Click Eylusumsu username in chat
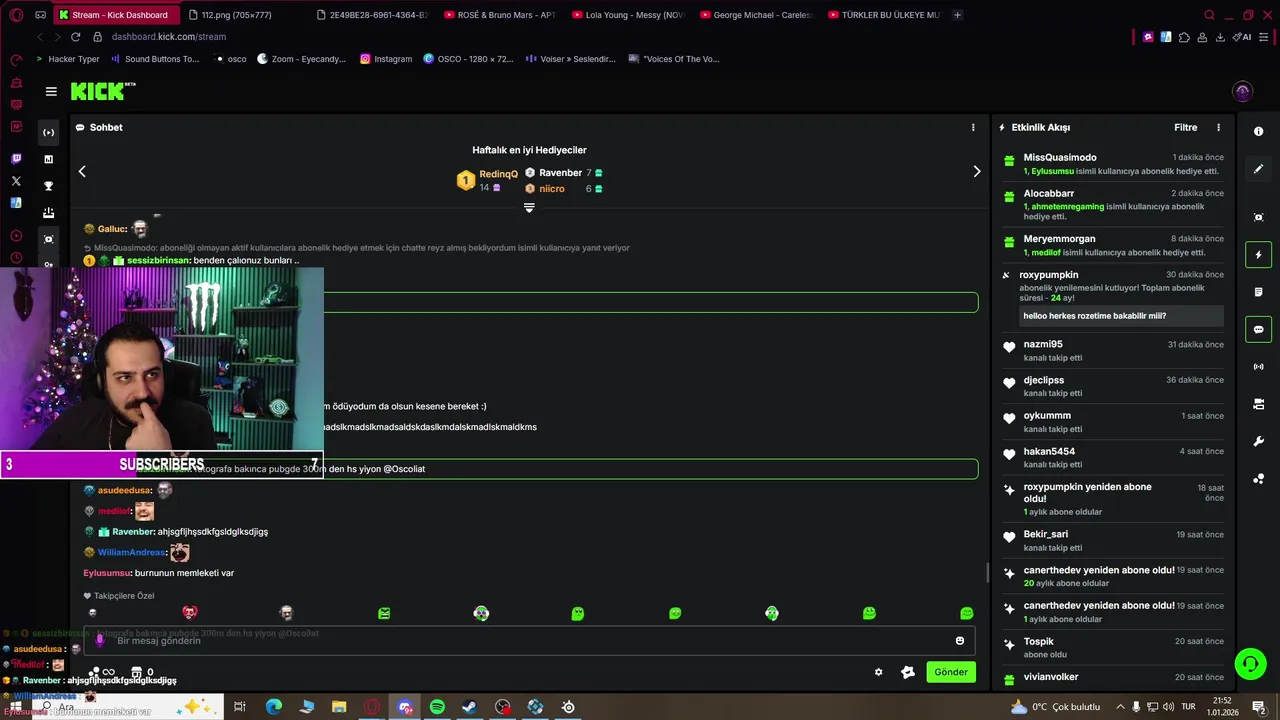 (x=107, y=573)
